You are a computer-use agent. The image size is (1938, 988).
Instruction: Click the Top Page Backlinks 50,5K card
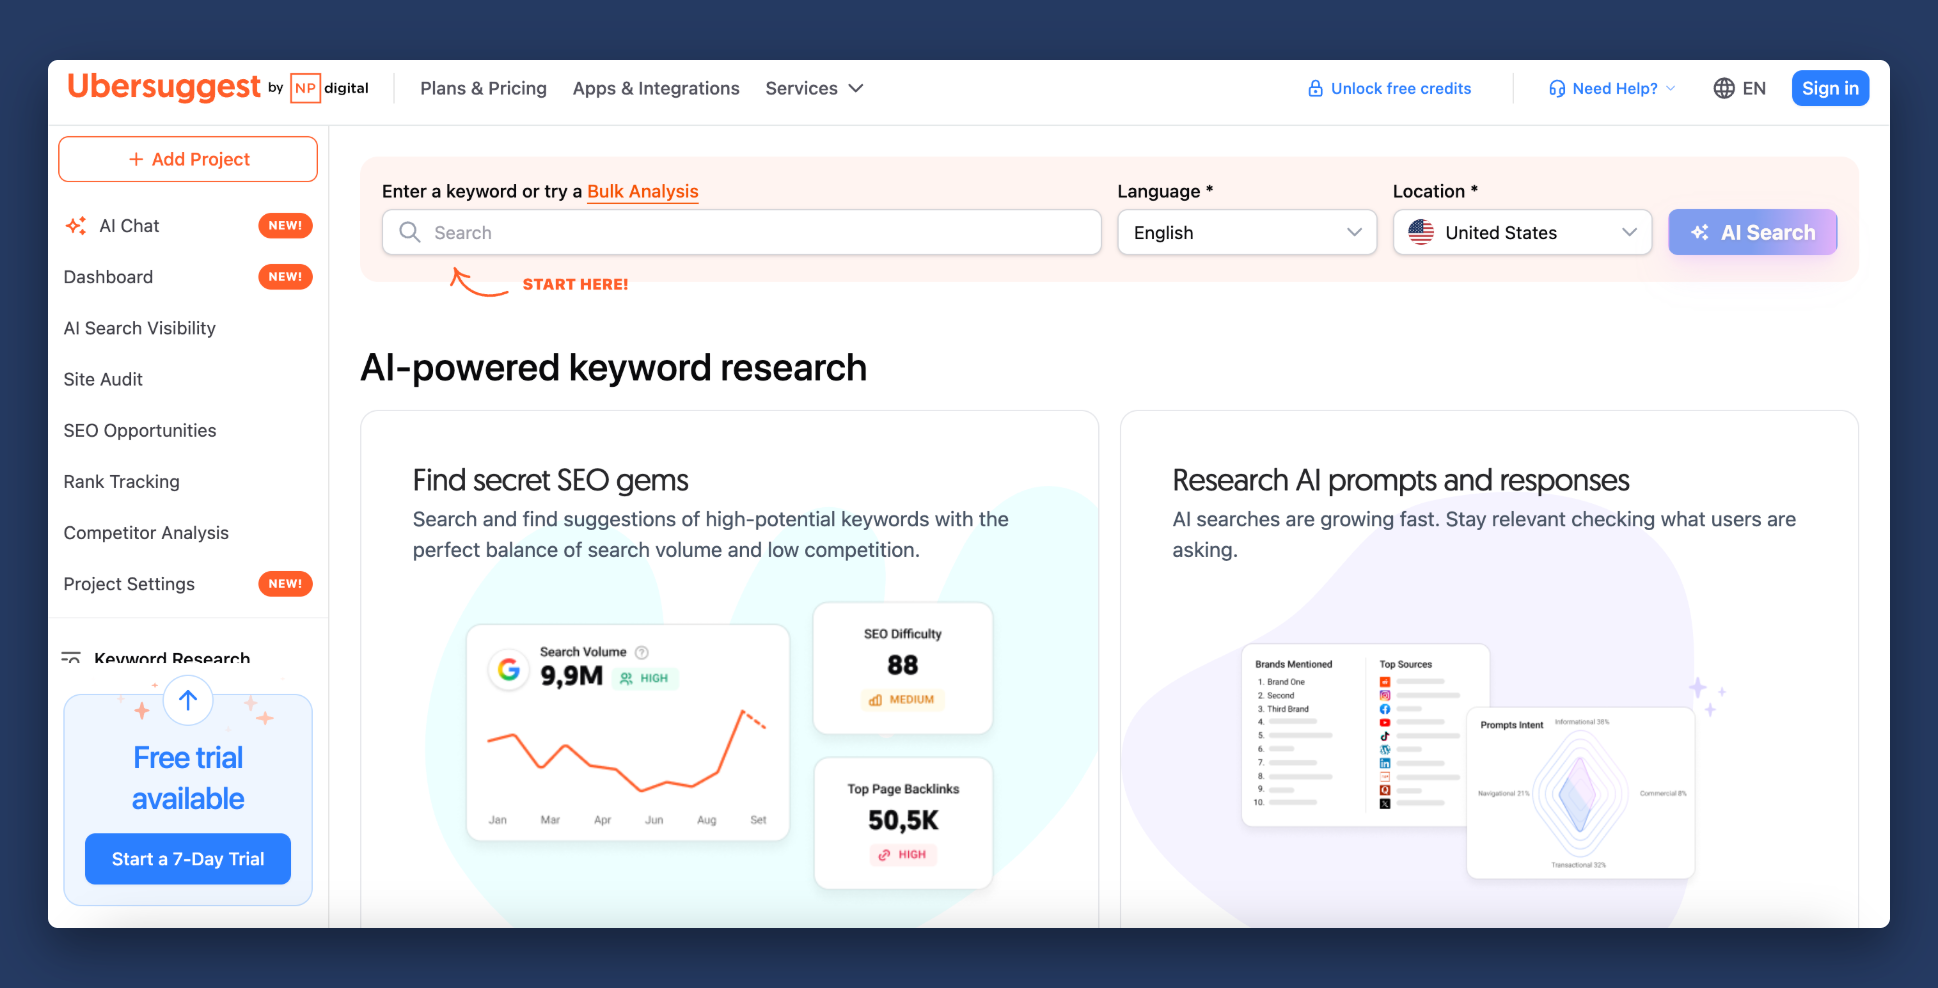(x=903, y=822)
